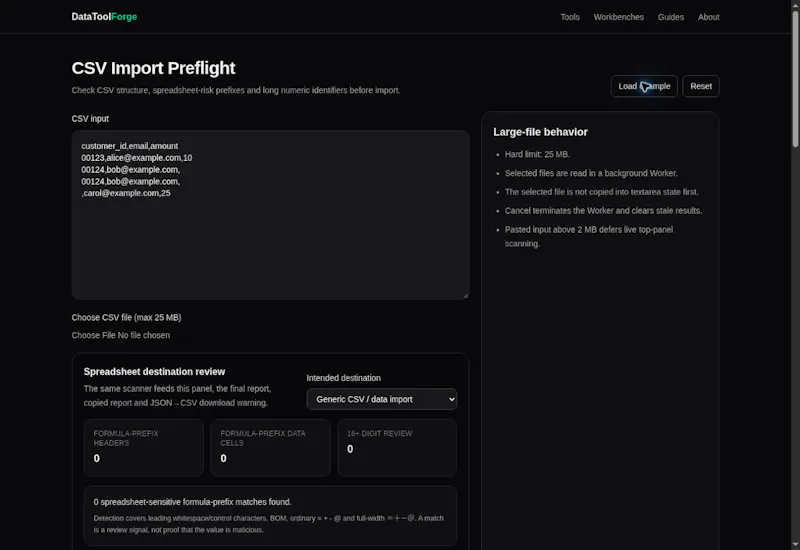Click the 'CSV input' label
Screen dimensions: 800x550
coord(90,118)
